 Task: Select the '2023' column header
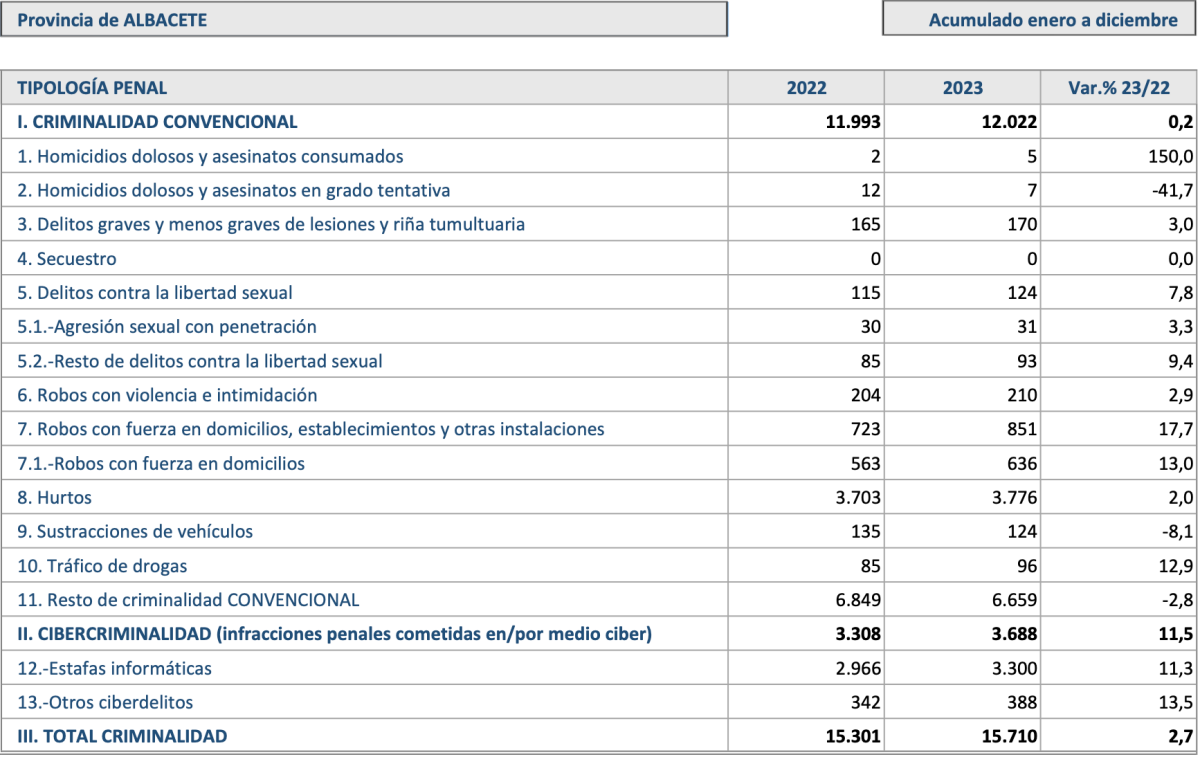coord(962,88)
